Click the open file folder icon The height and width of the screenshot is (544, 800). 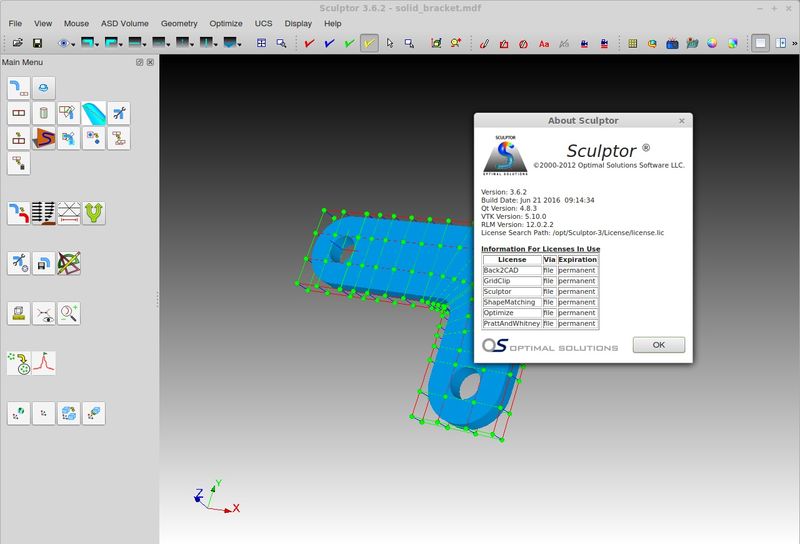coord(18,43)
